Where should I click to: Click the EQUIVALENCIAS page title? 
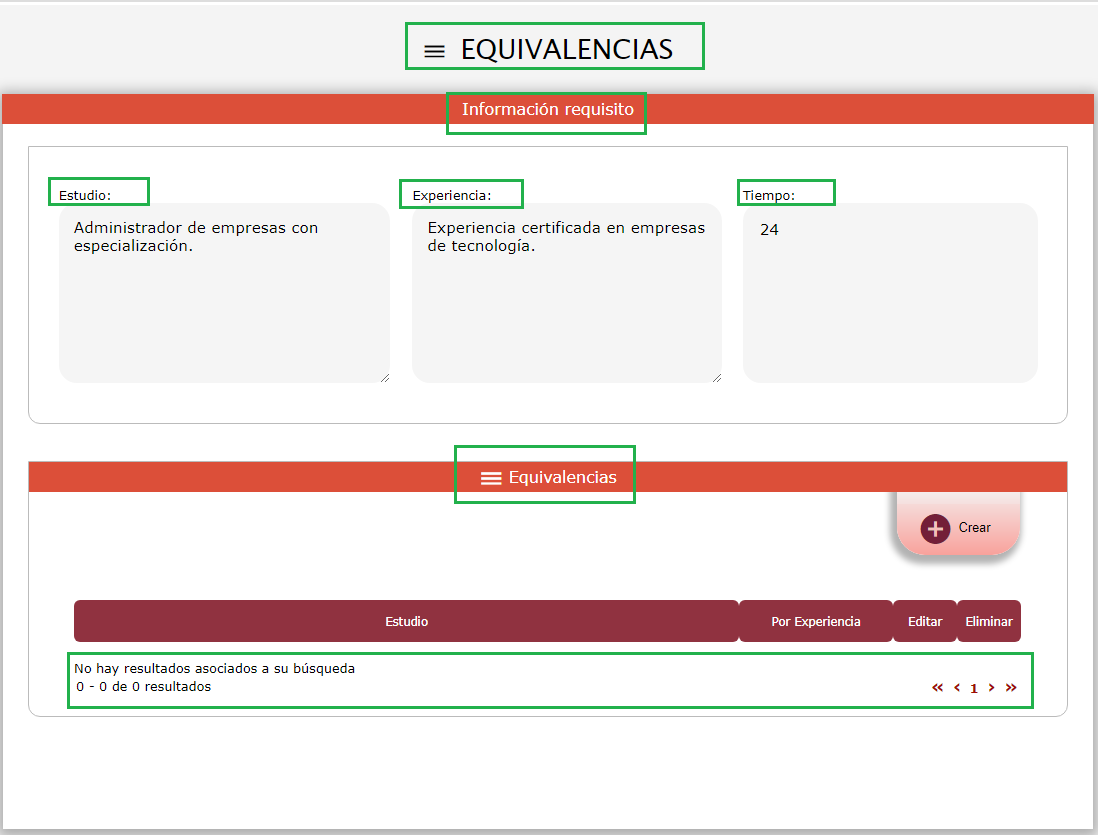click(x=567, y=49)
